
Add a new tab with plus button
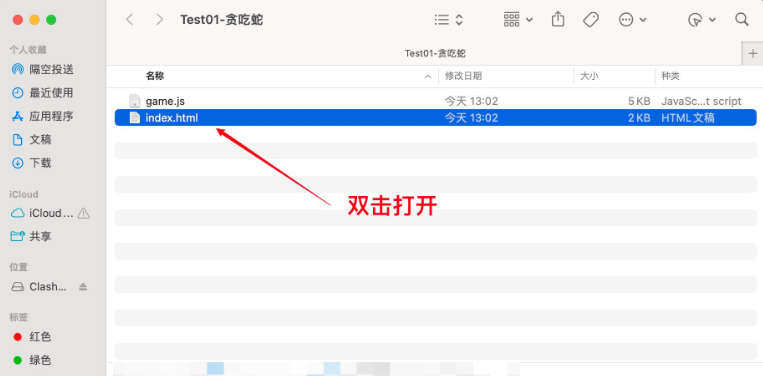pos(753,53)
